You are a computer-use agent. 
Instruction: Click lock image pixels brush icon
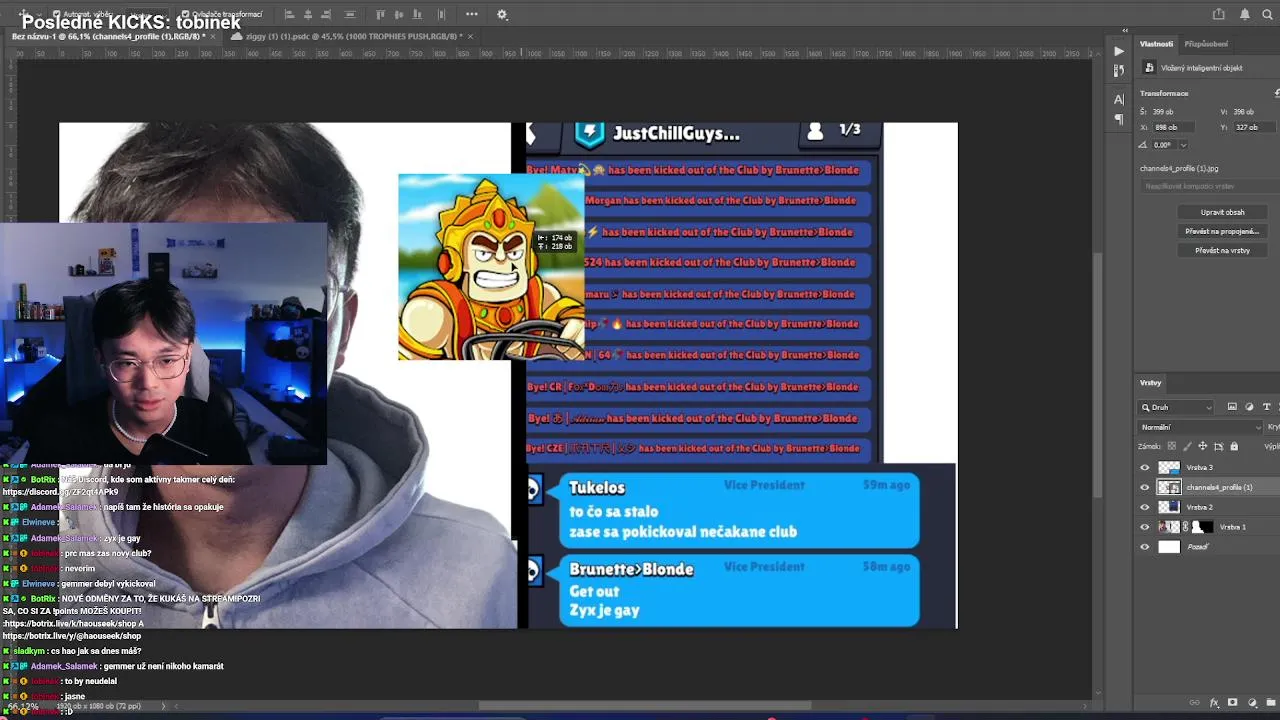coord(1187,446)
